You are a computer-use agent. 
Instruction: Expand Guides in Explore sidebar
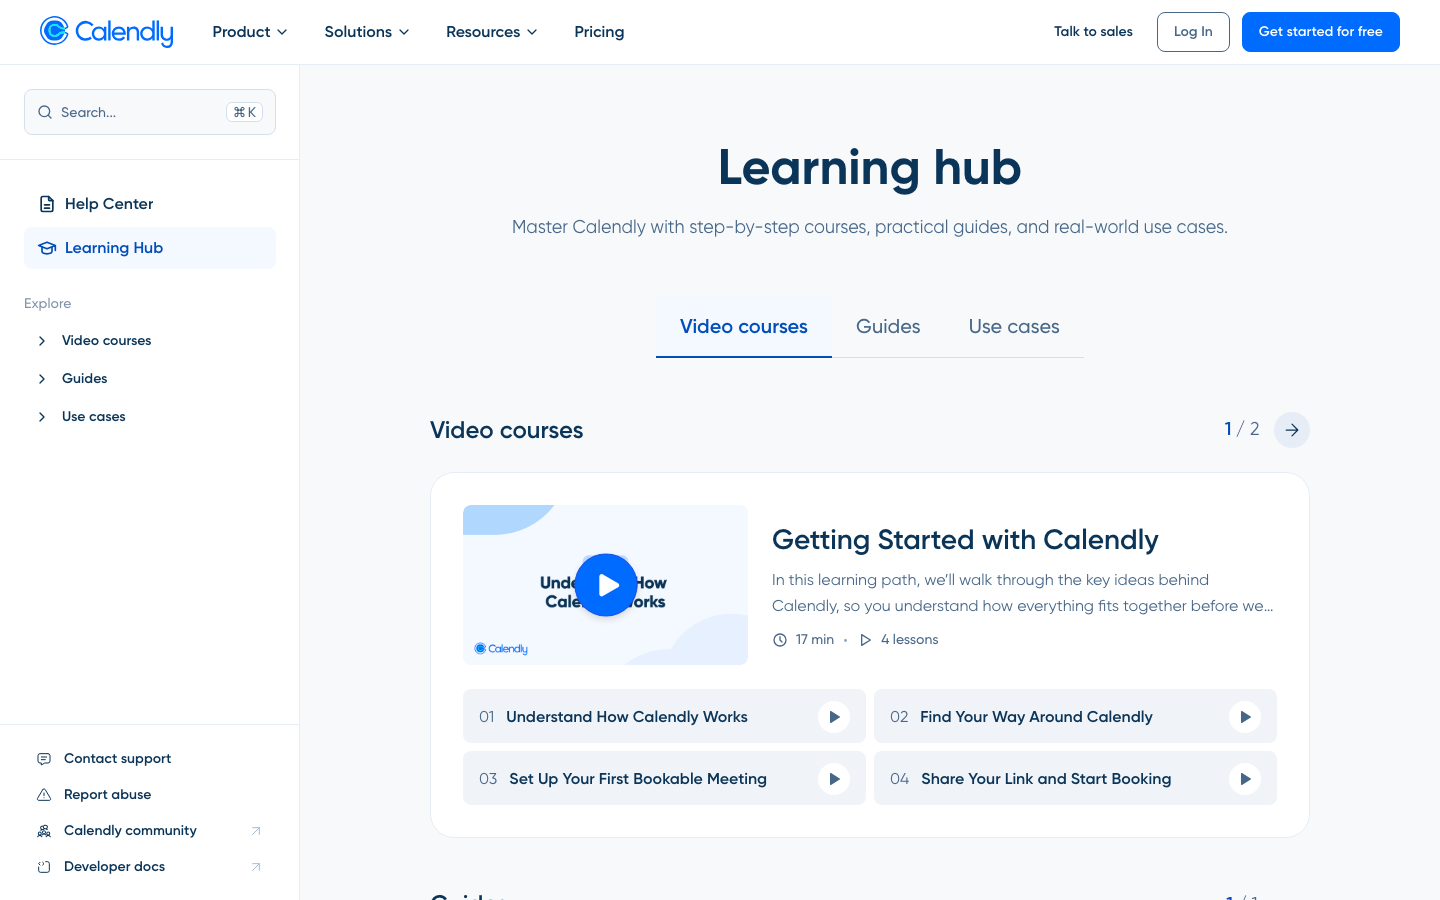42,379
